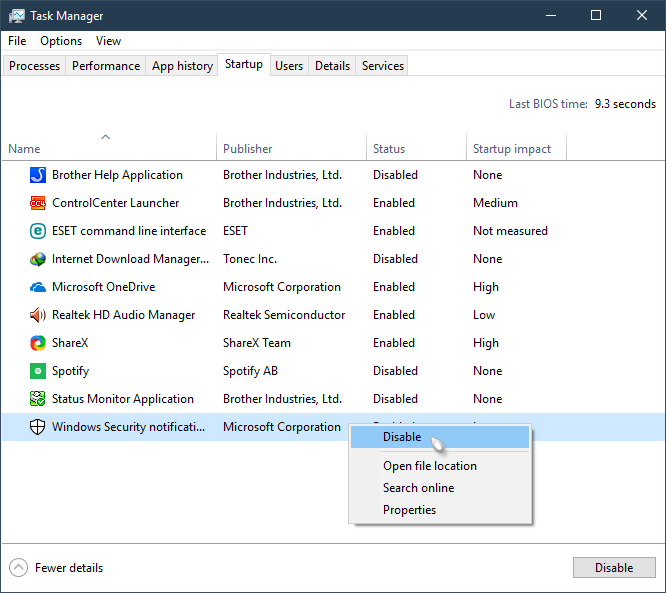Choose Search online in context menu
The width and height of the screenshot is (666, 593).
pyautogui.click(x=440, y=488)
